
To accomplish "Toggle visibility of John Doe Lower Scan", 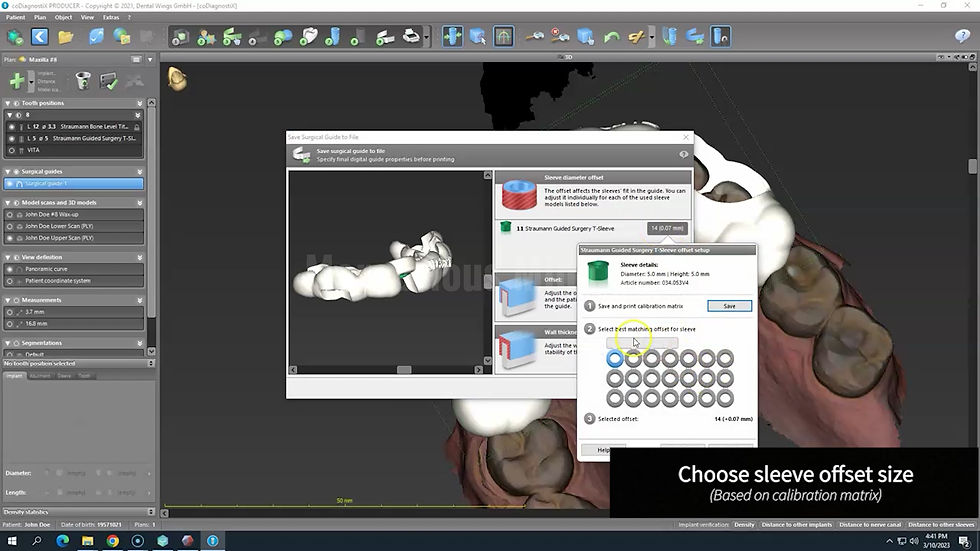I will coord(9,226).
